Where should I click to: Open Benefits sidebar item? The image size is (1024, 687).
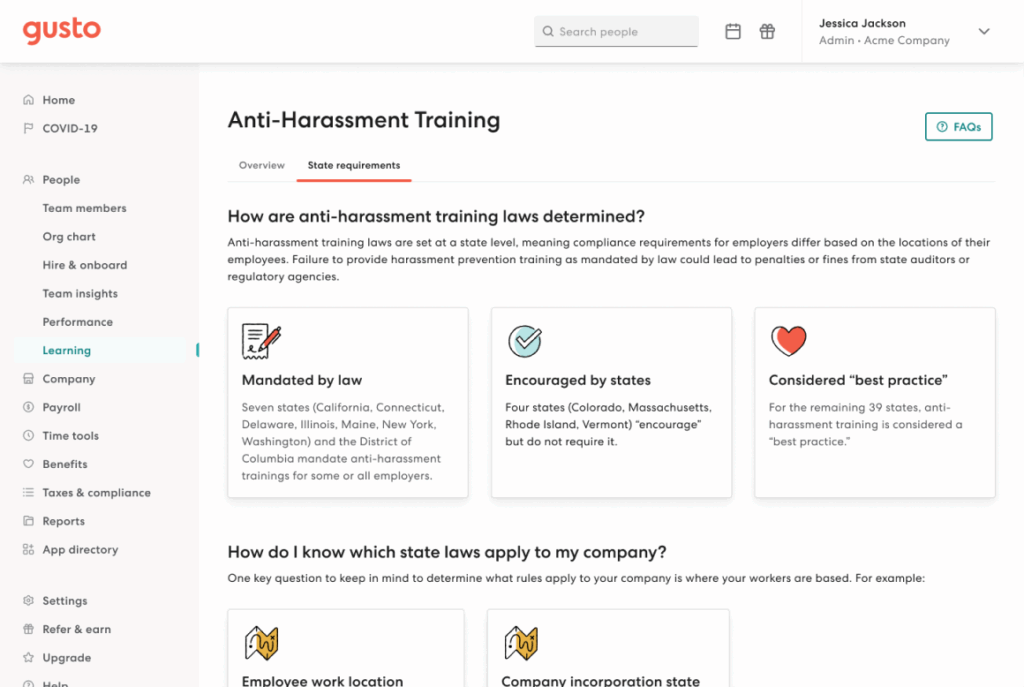65,464
